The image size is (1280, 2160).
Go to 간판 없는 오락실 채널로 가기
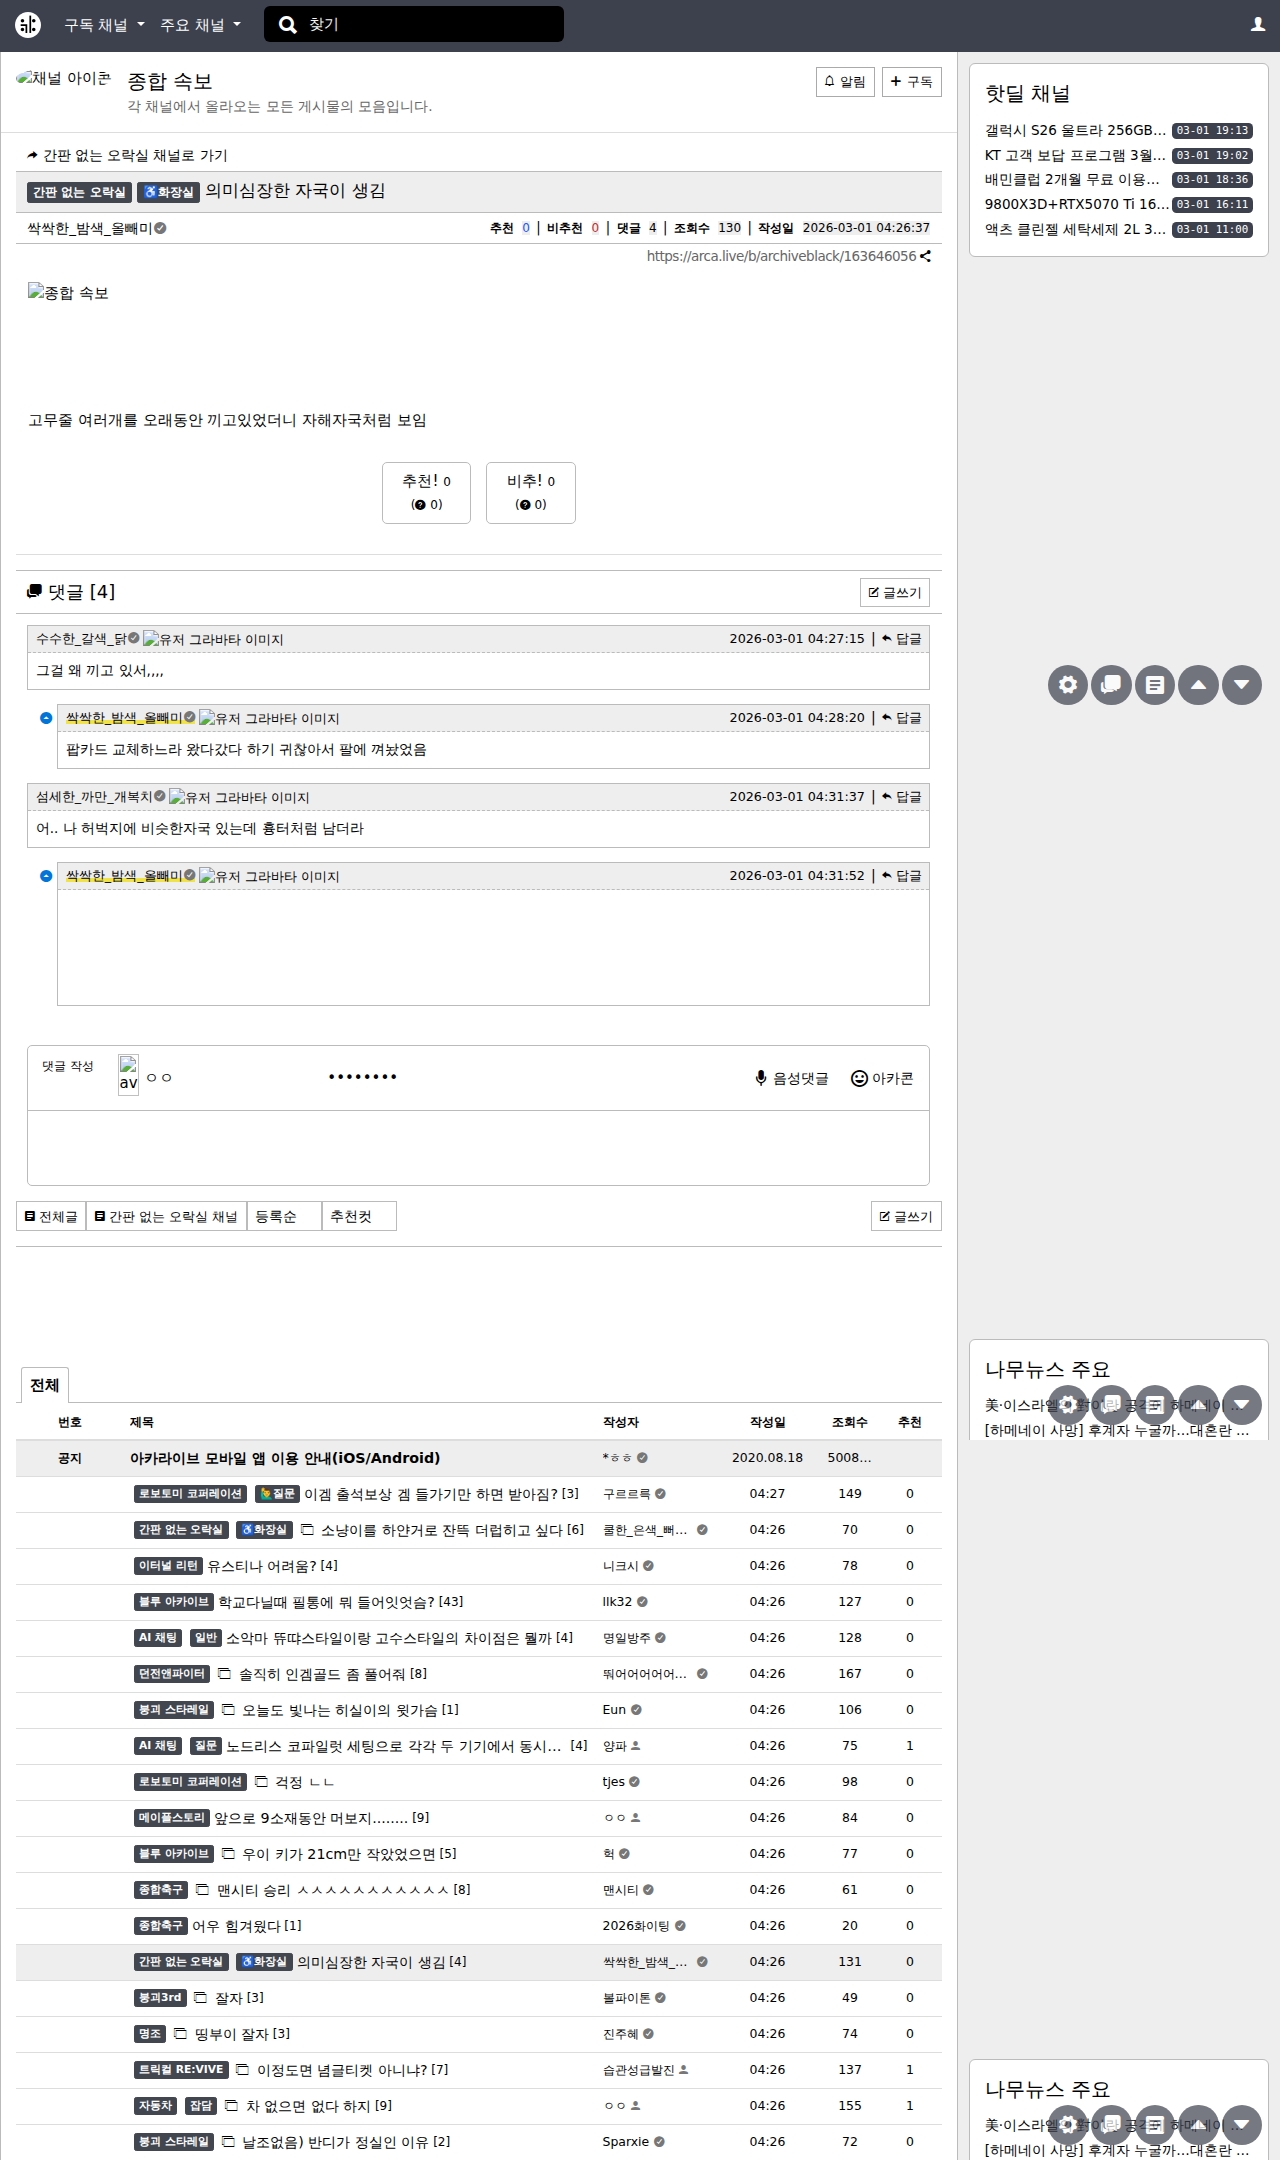click(128, 155)
